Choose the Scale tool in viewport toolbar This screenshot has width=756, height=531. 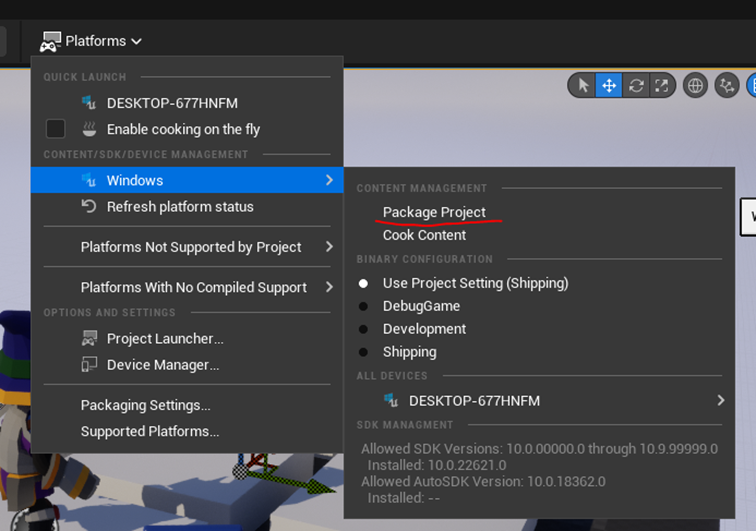662,86
